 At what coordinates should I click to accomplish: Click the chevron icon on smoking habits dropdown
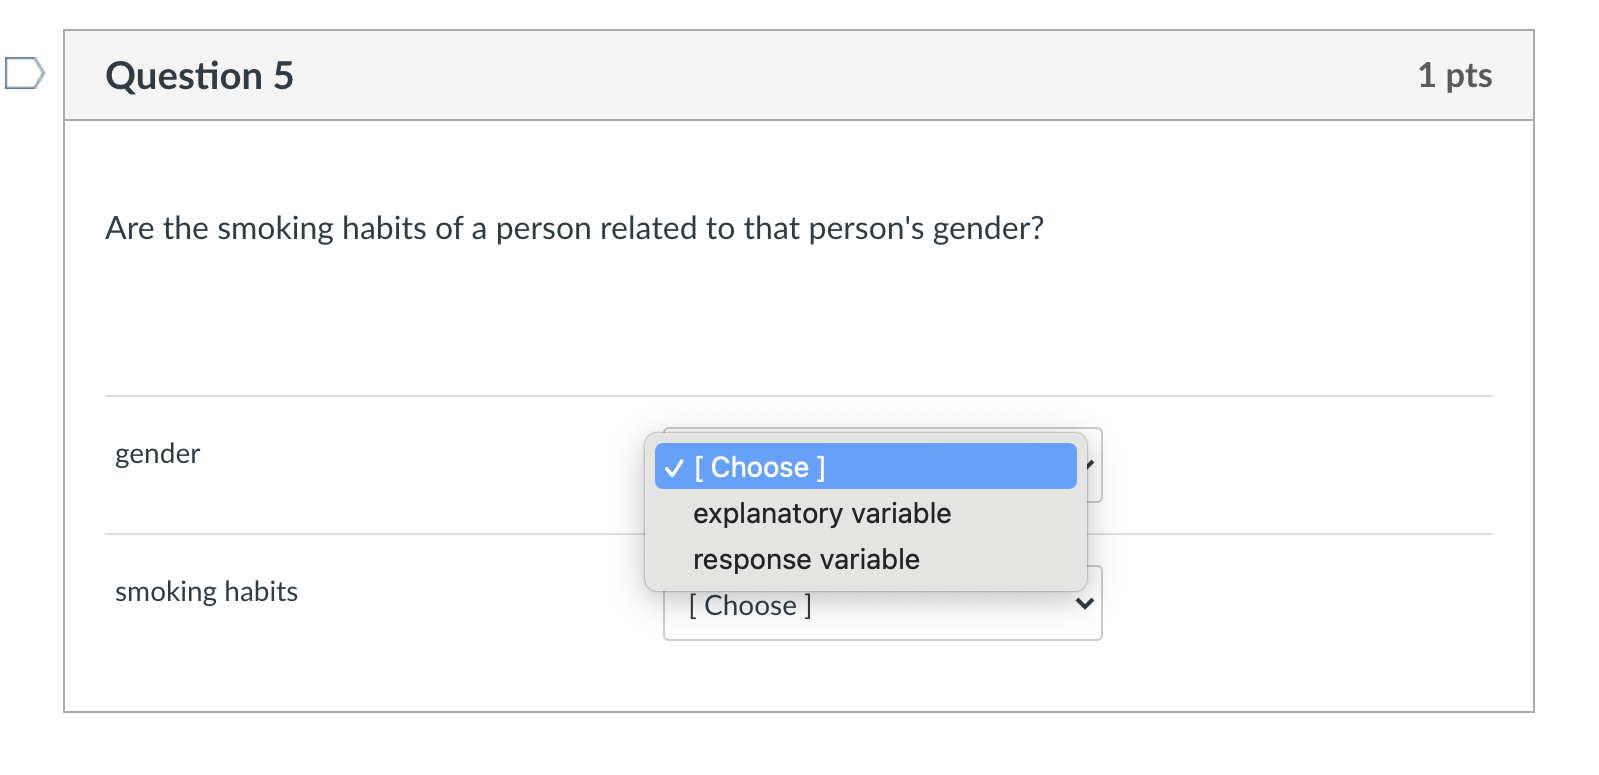[1084, 603]
